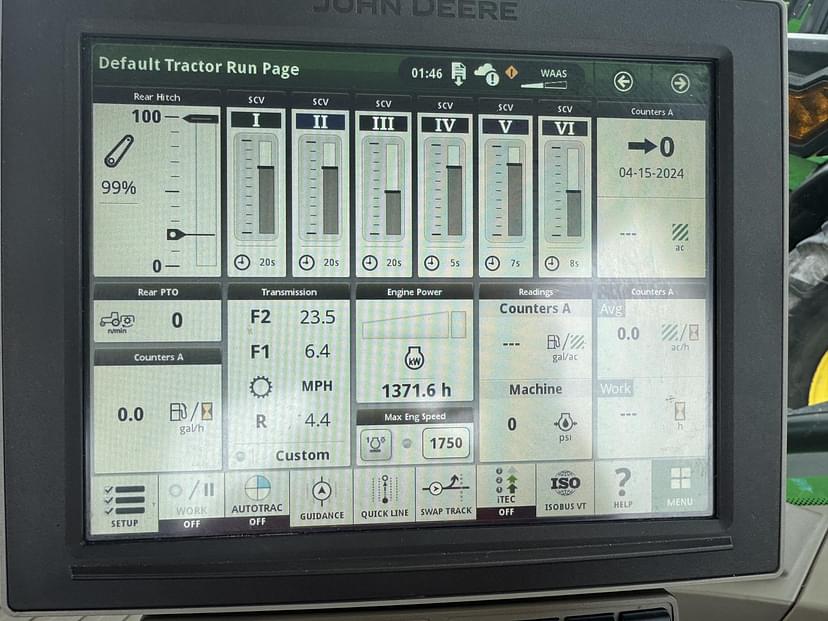Open the data transfer status icon
Viewport: 828px width, 621px height.
pos(458,73)
